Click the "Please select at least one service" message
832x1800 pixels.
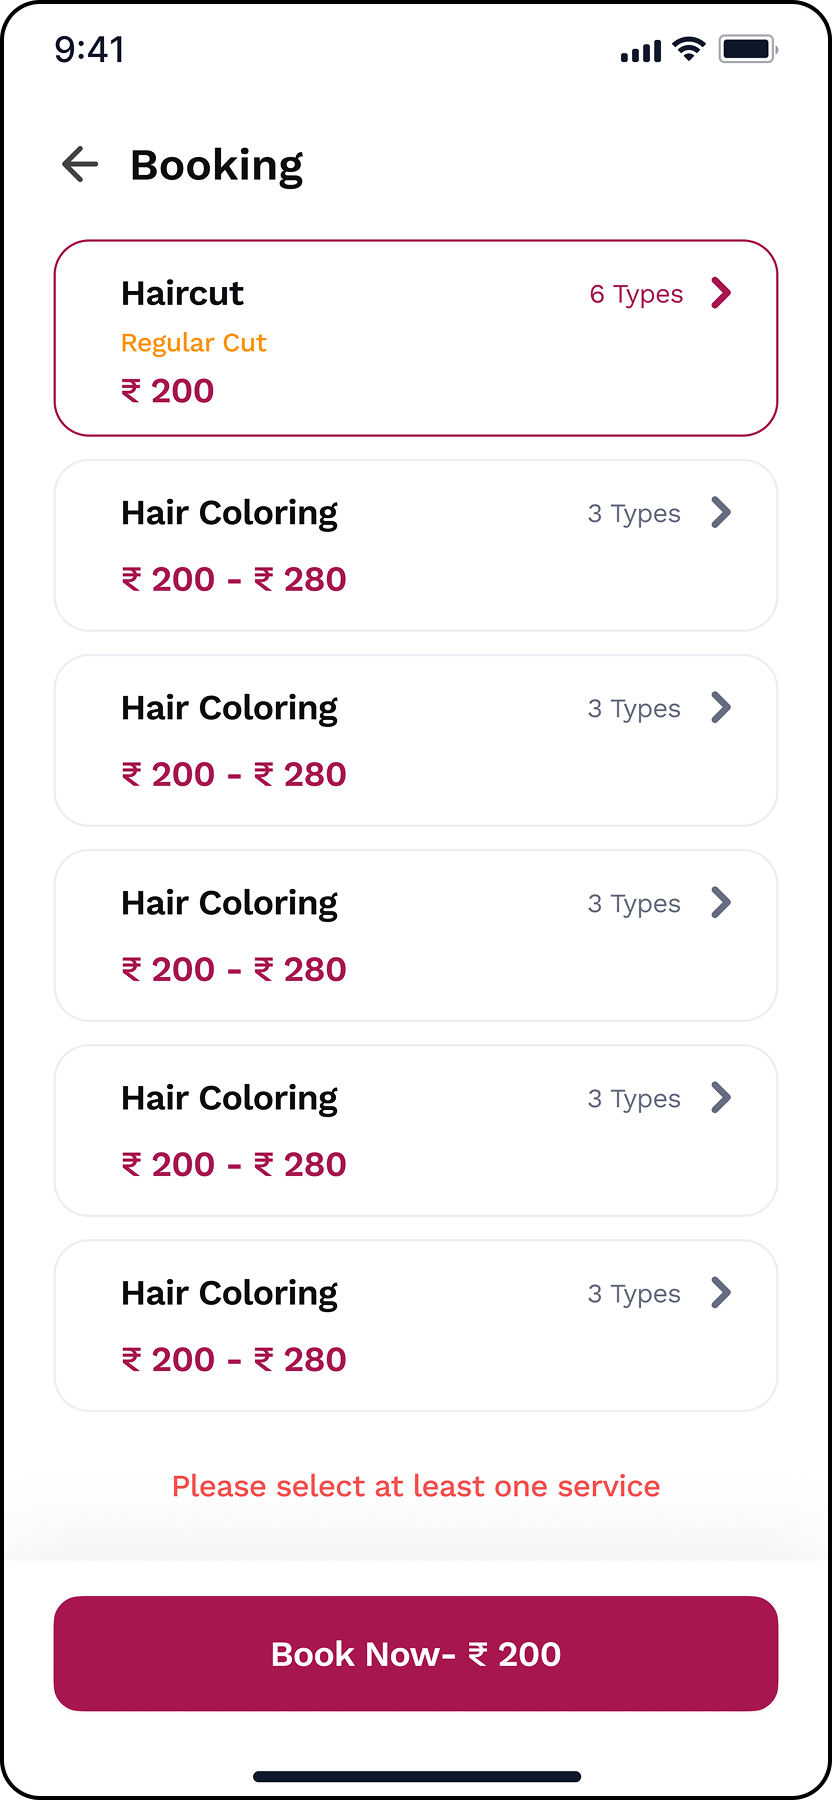coord(416,1486)
